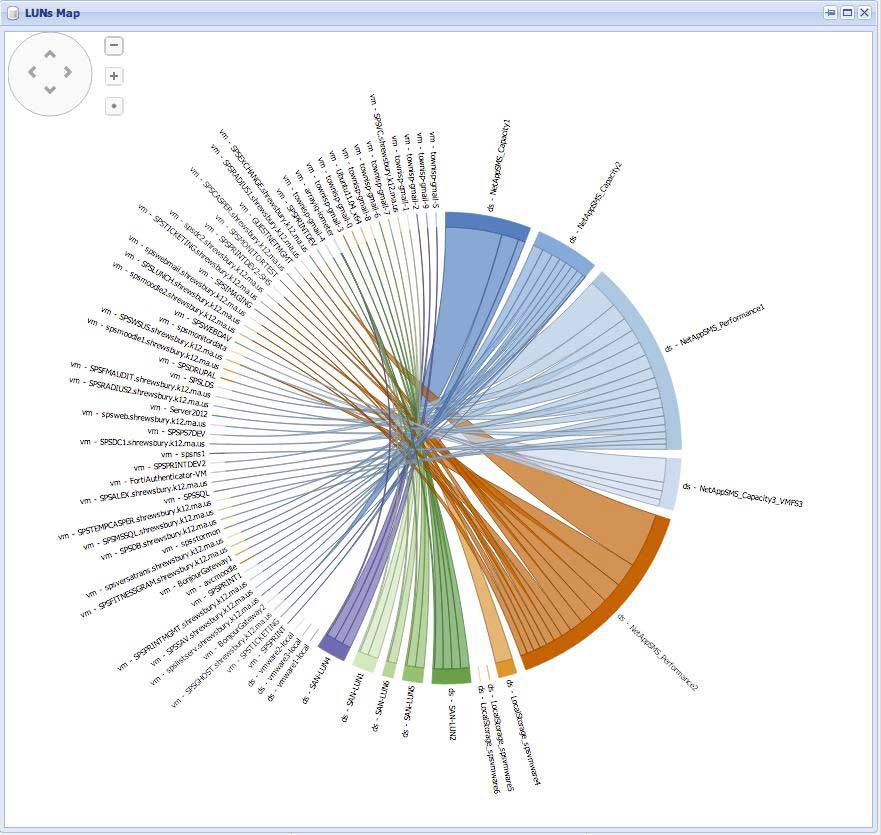The height and width of the screenshot is (835, 881).
Task: Click the "ds - SAN-LUN1" label
Action: click(x=352, y=697)
